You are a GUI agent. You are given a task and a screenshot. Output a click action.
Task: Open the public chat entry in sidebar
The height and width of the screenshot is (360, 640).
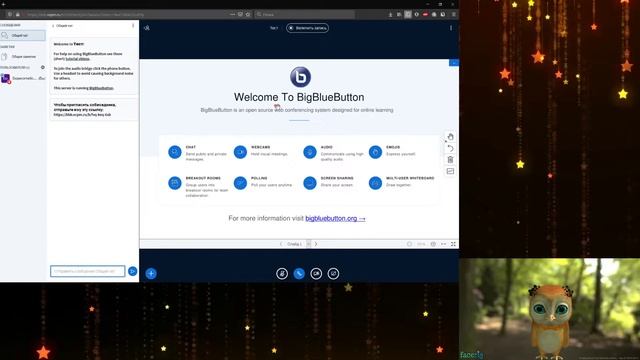coord(23,36)
